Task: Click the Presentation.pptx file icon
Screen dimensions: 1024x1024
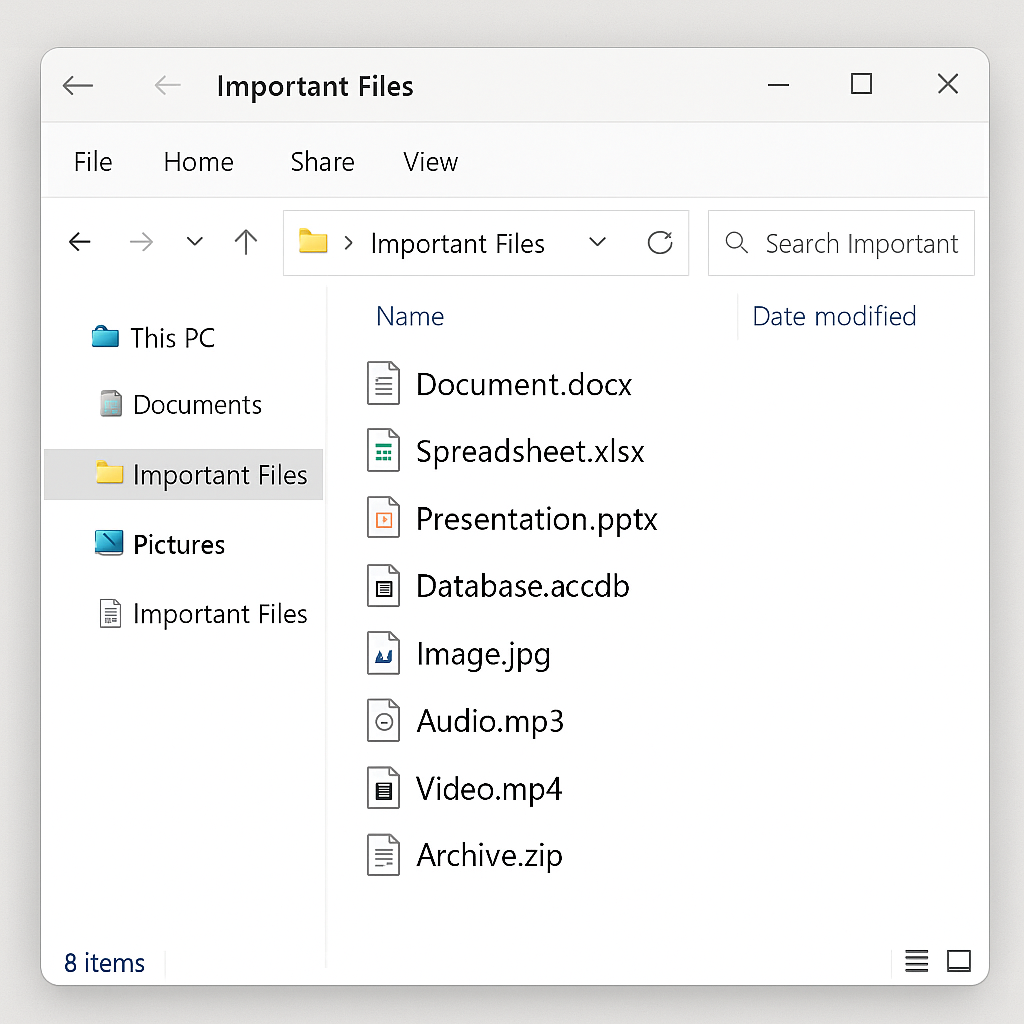Action: coord(383,519)
